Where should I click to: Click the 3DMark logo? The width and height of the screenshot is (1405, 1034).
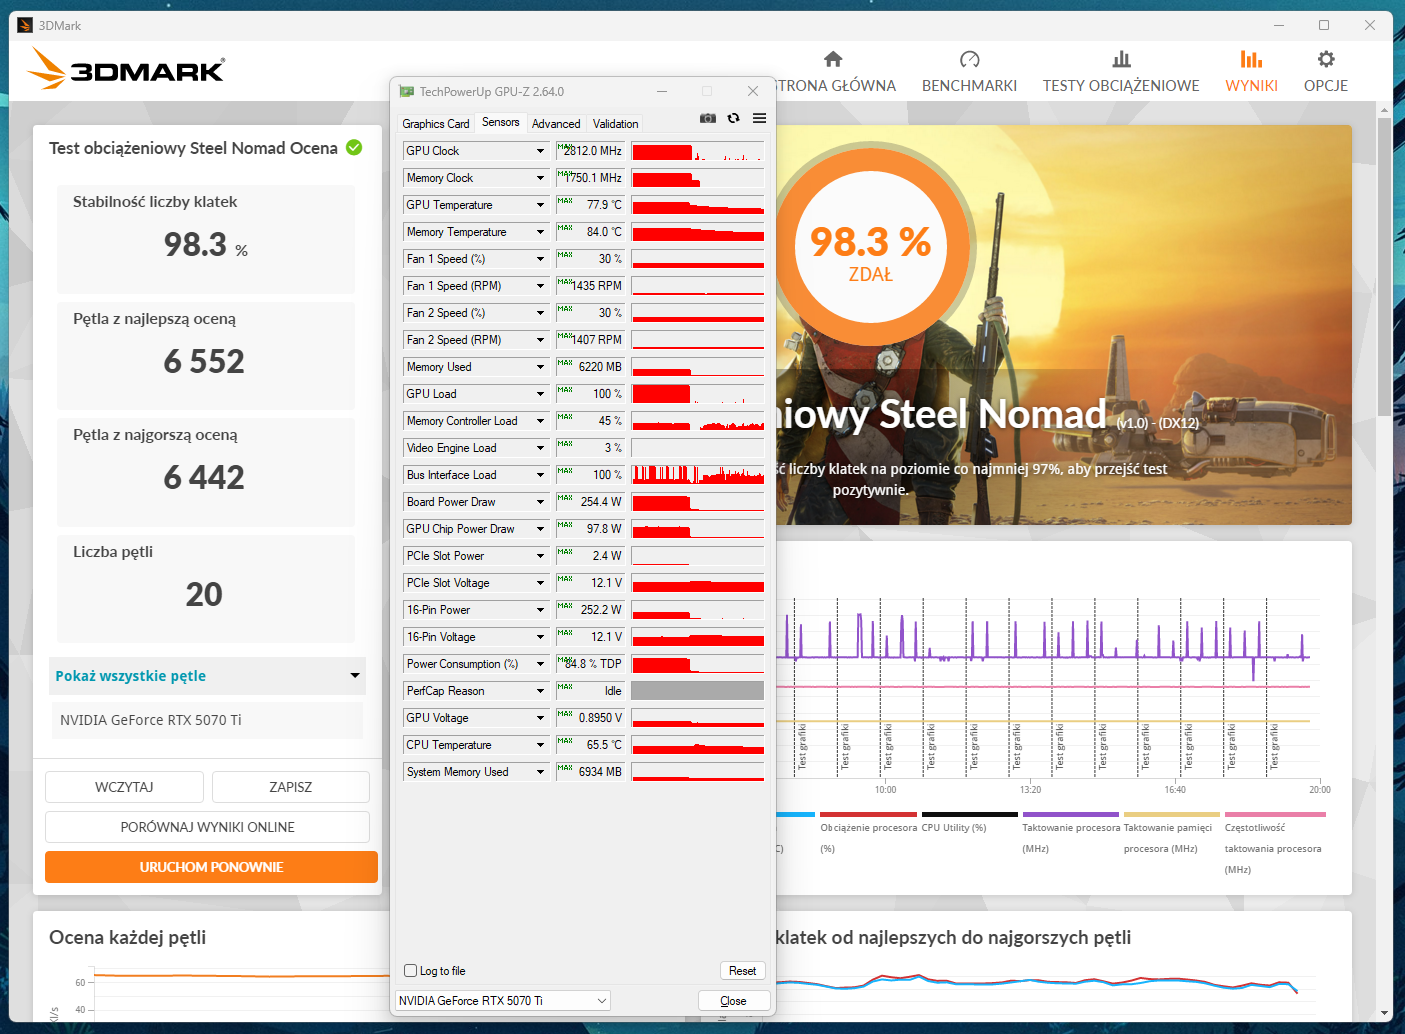click(x=126, y=69)
